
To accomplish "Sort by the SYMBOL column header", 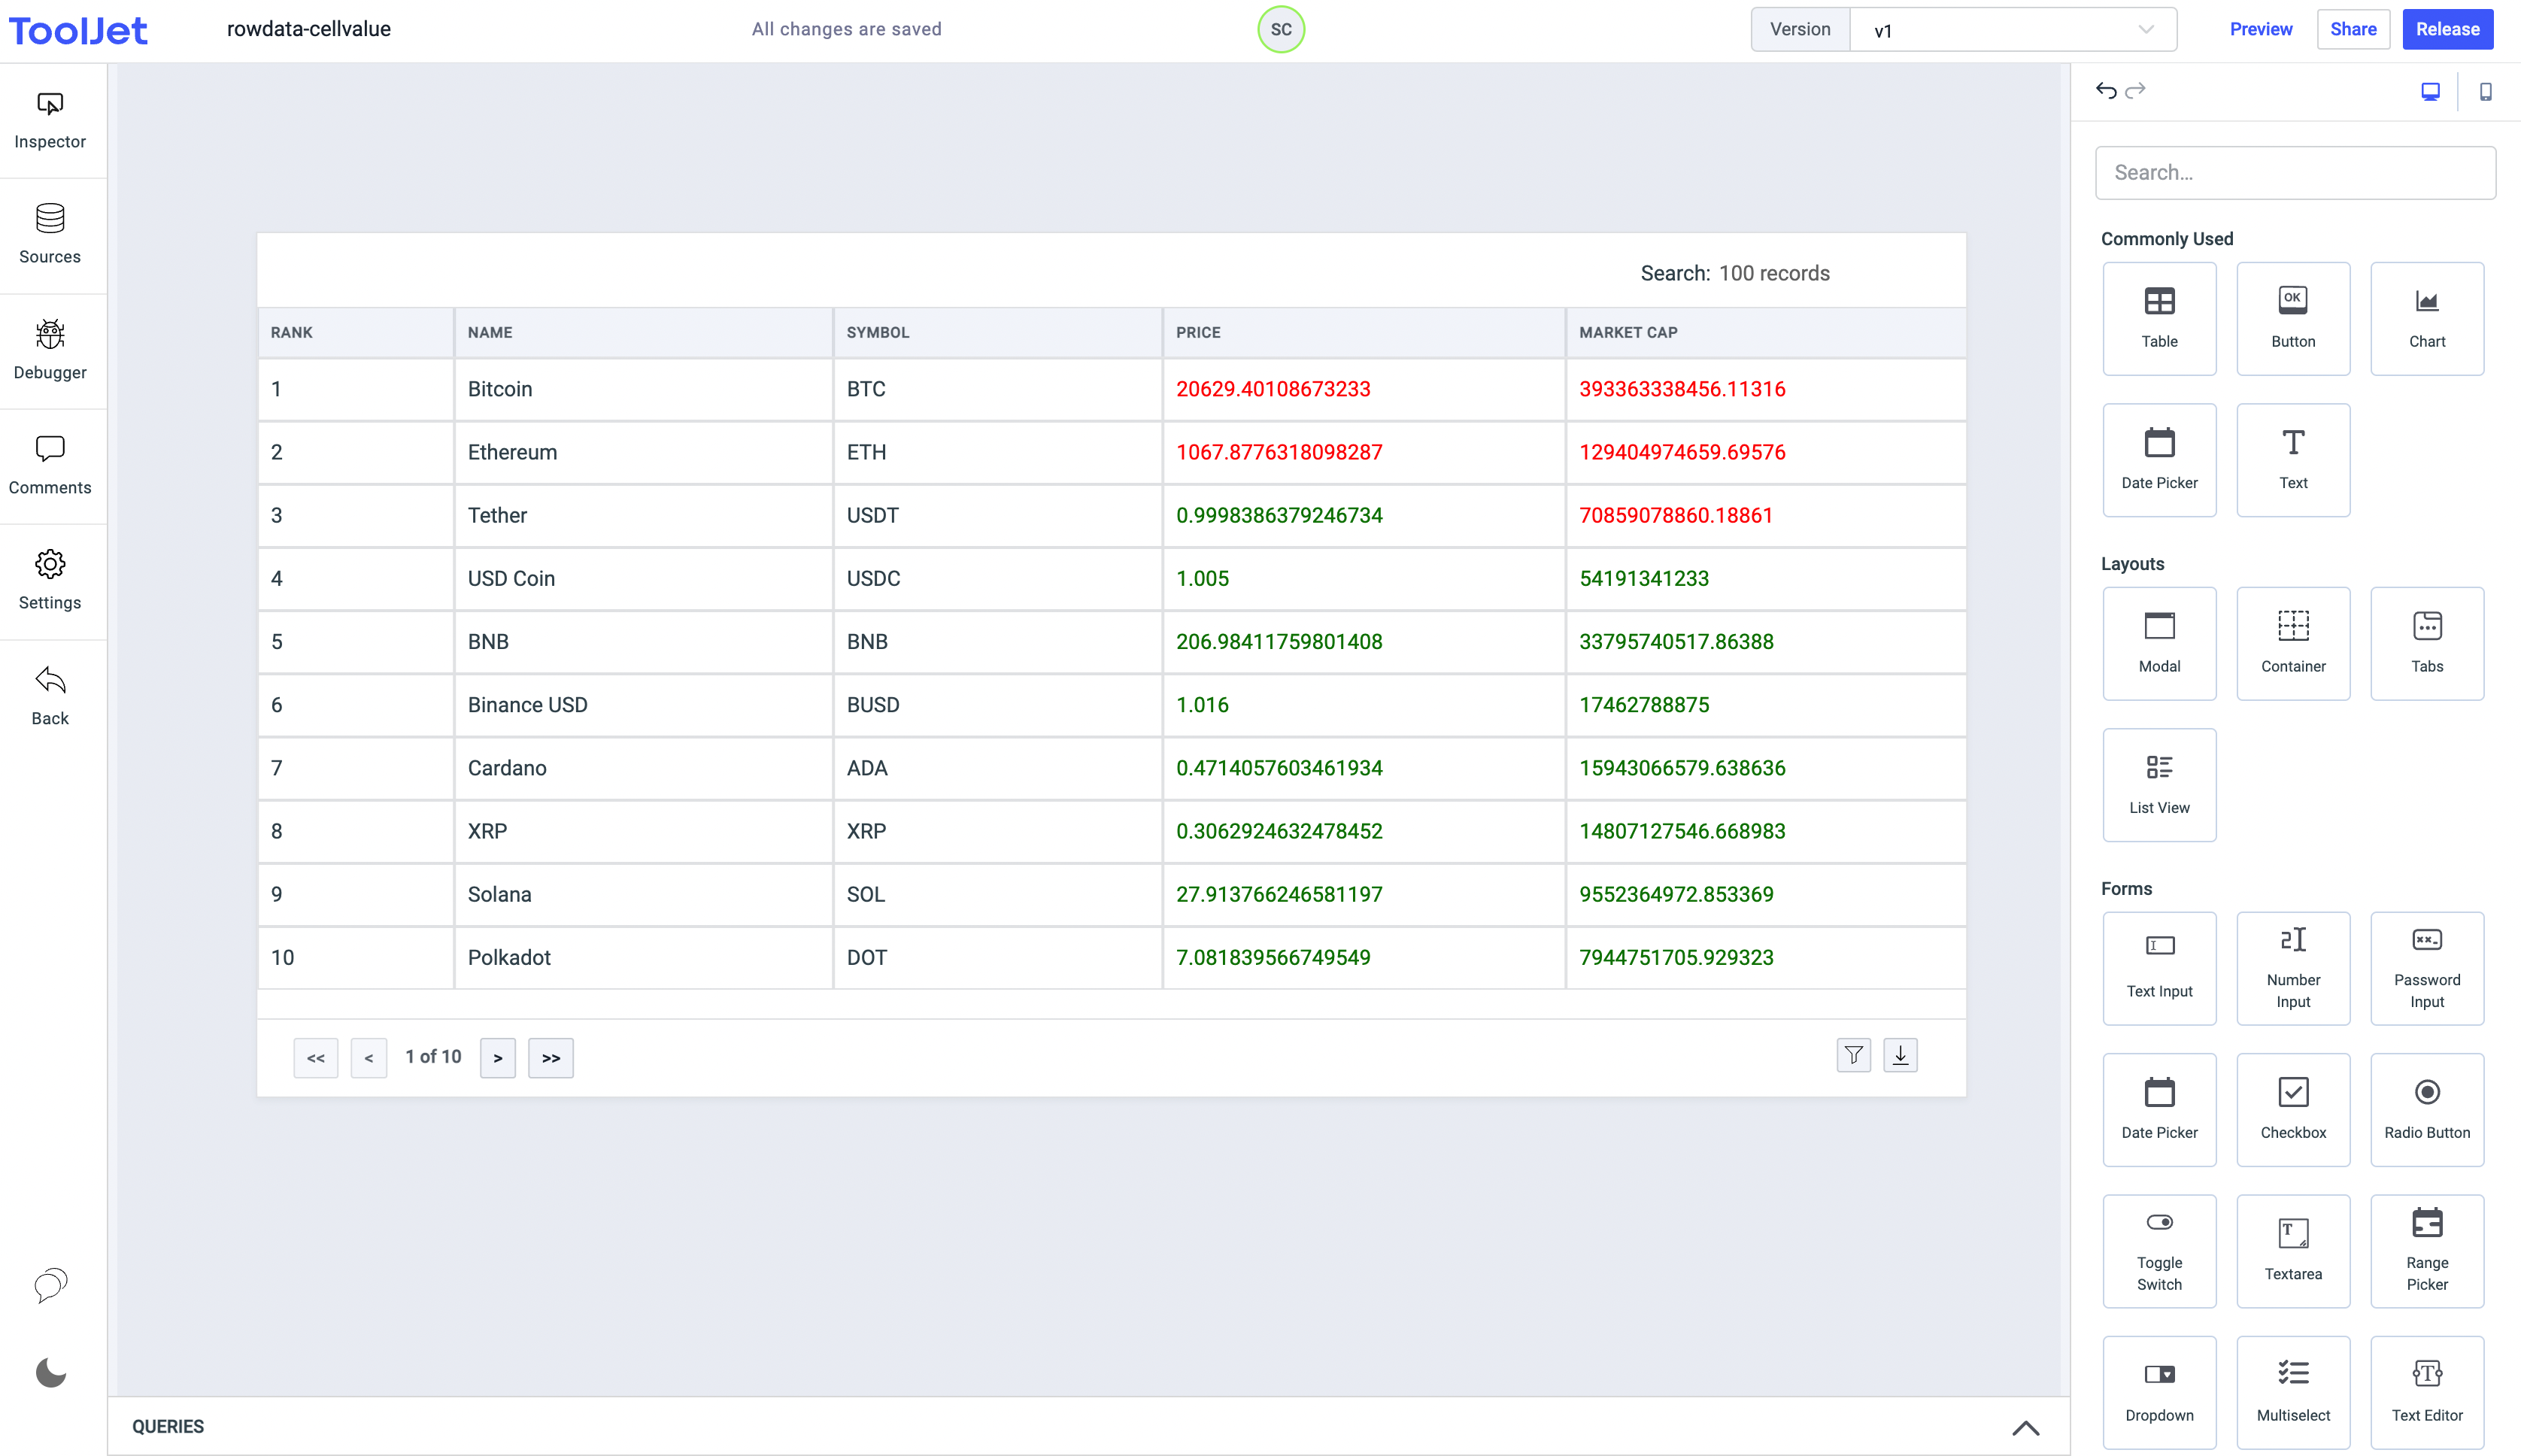I will tap(997, 332).
